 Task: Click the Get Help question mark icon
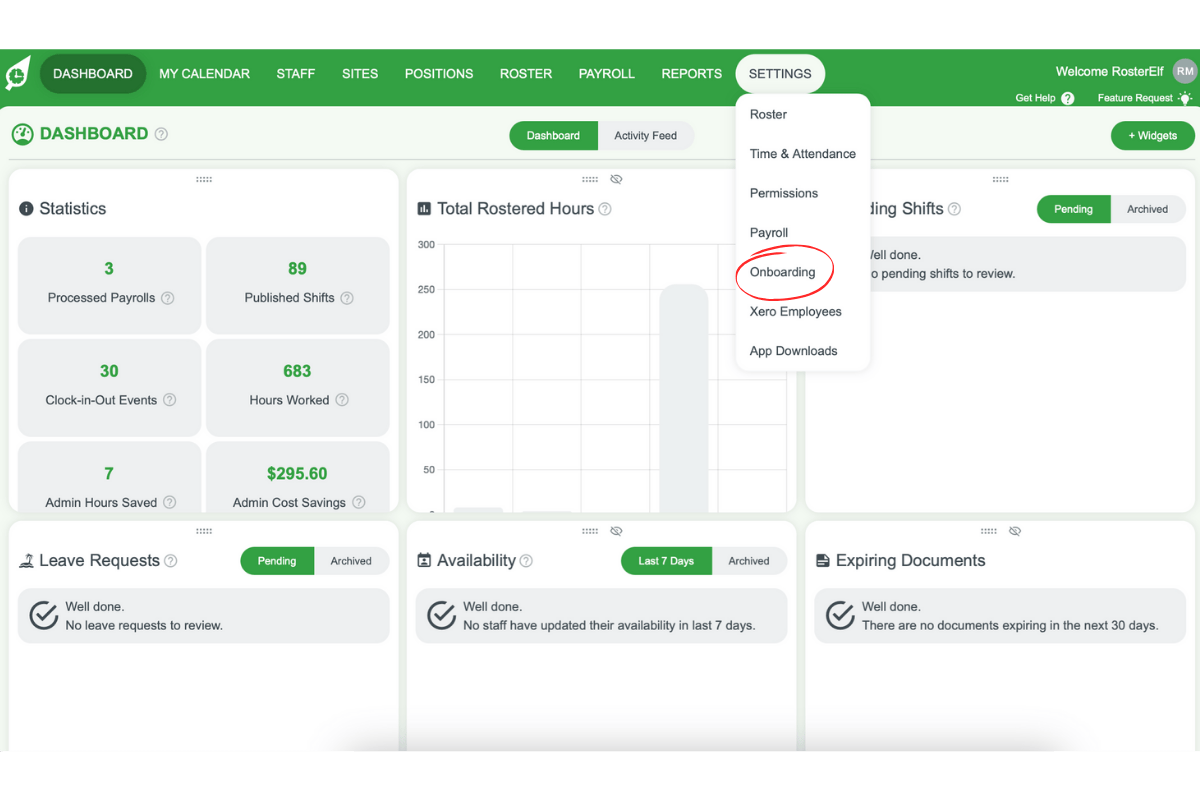(x=1067, y=98)
